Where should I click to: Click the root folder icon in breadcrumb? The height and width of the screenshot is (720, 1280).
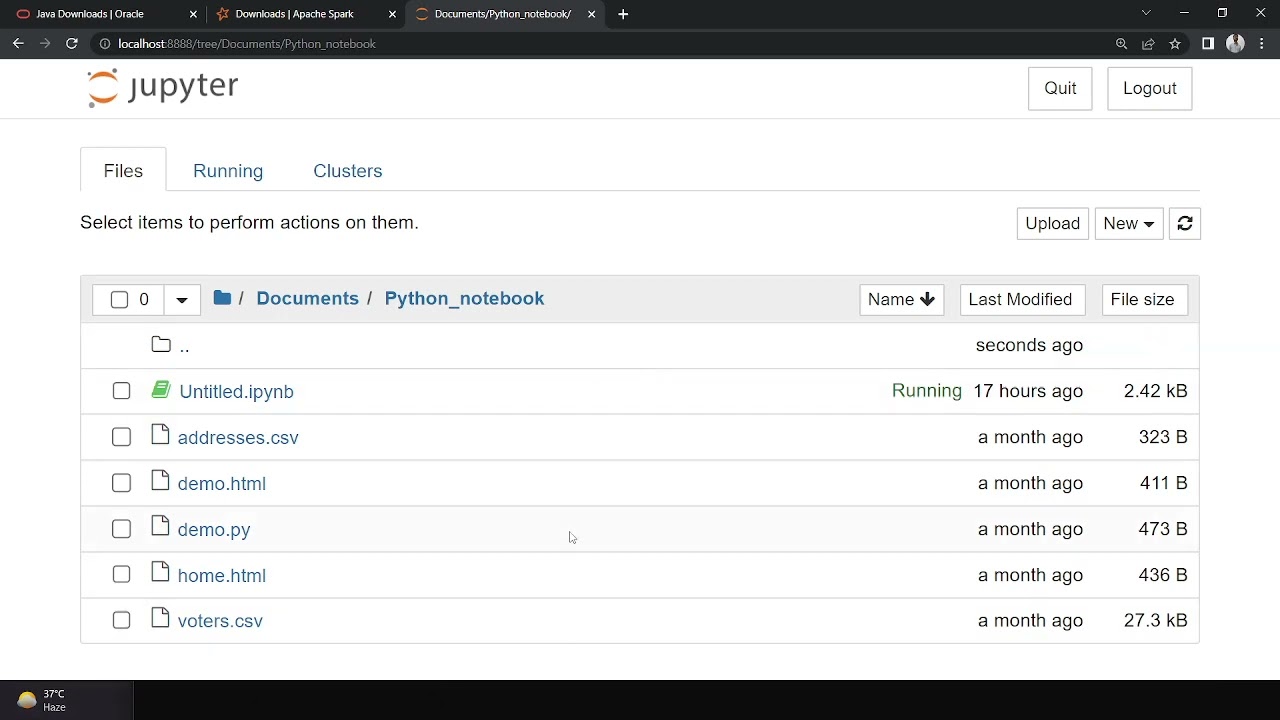[x=222, y=298]
